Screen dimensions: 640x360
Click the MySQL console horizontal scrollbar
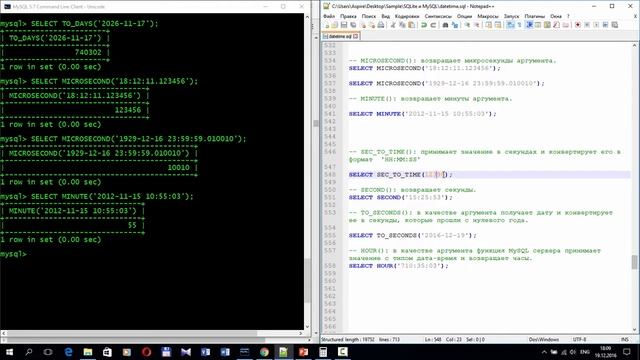(133, 333)
